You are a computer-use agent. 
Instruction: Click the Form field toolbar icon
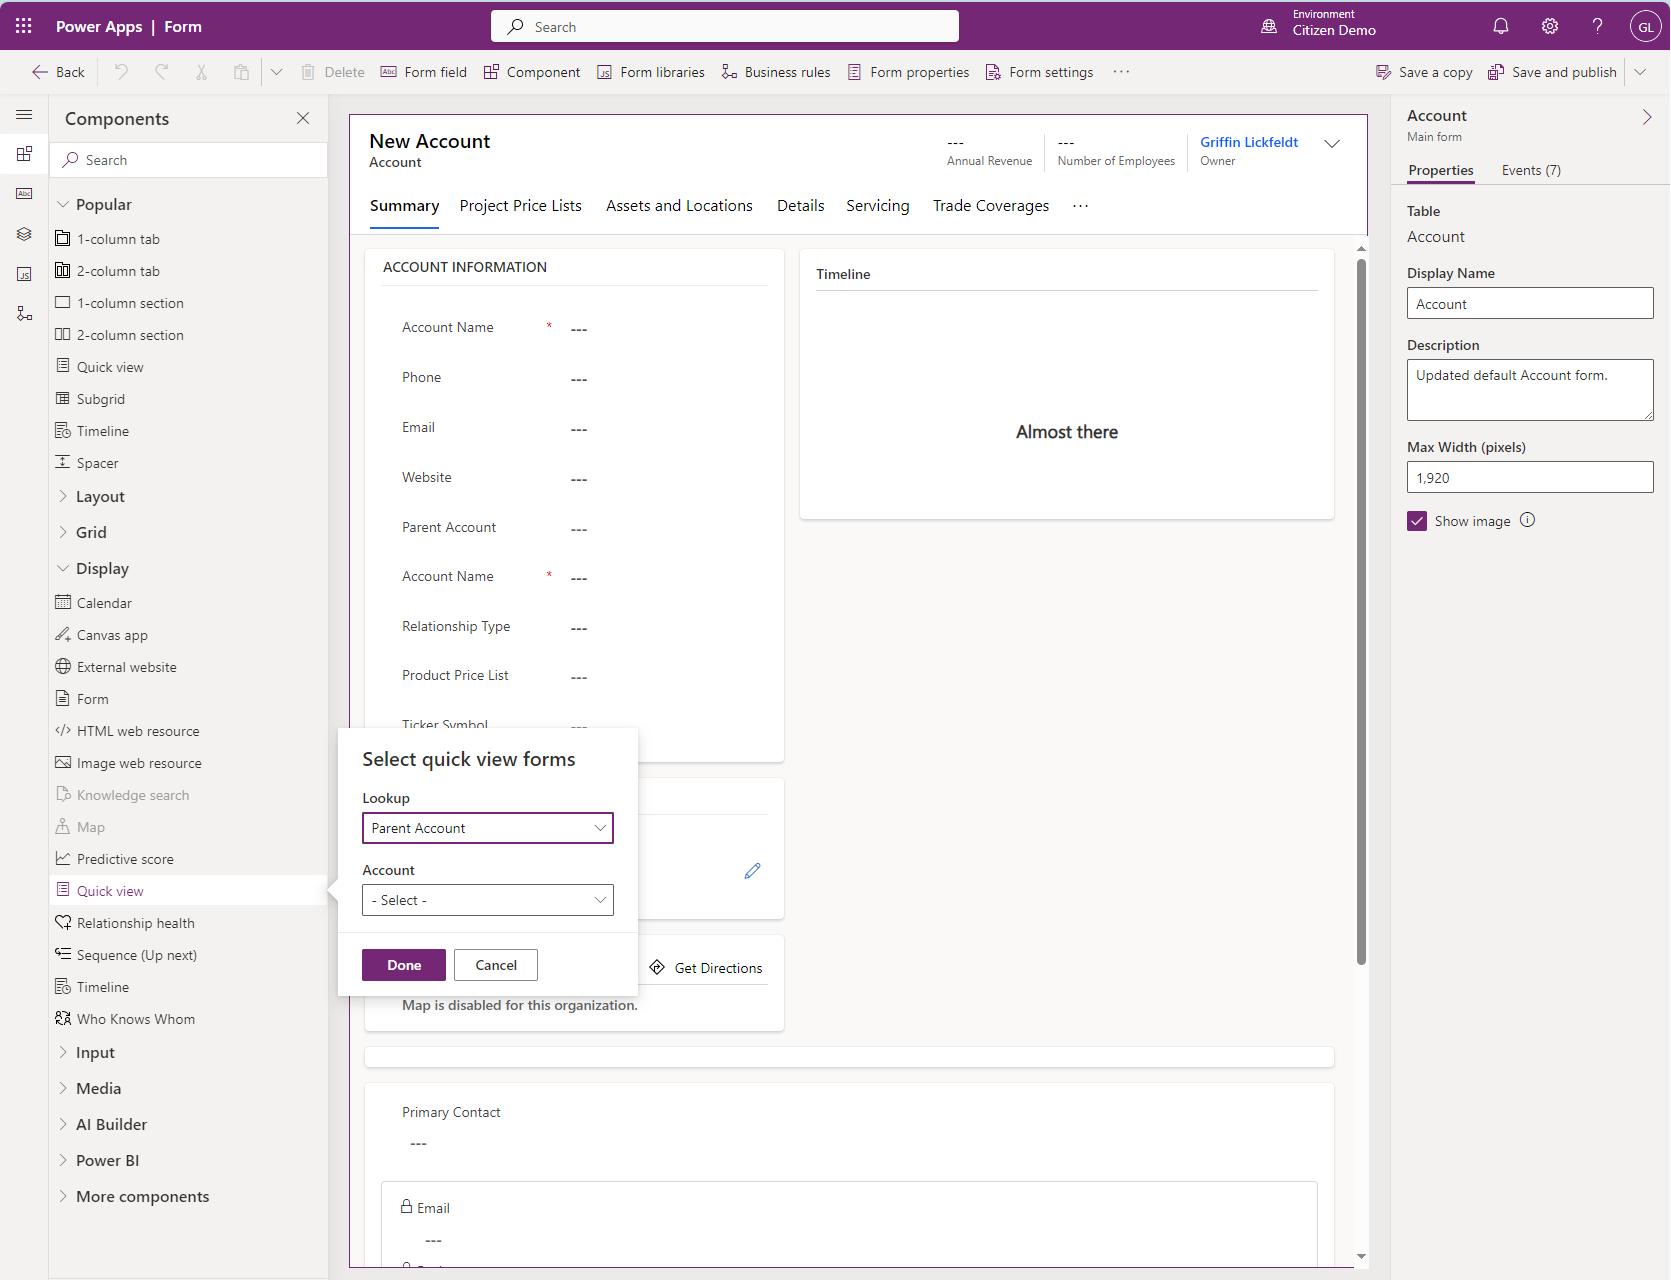click(423, 71)
